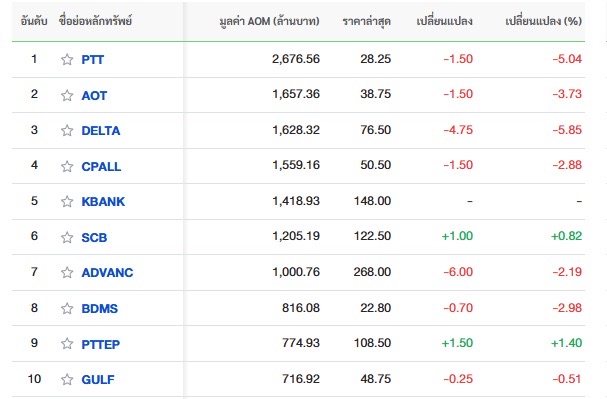Sort by the ราคาล่าสุด column header
The image size is (607, 399).
(367, 21)
